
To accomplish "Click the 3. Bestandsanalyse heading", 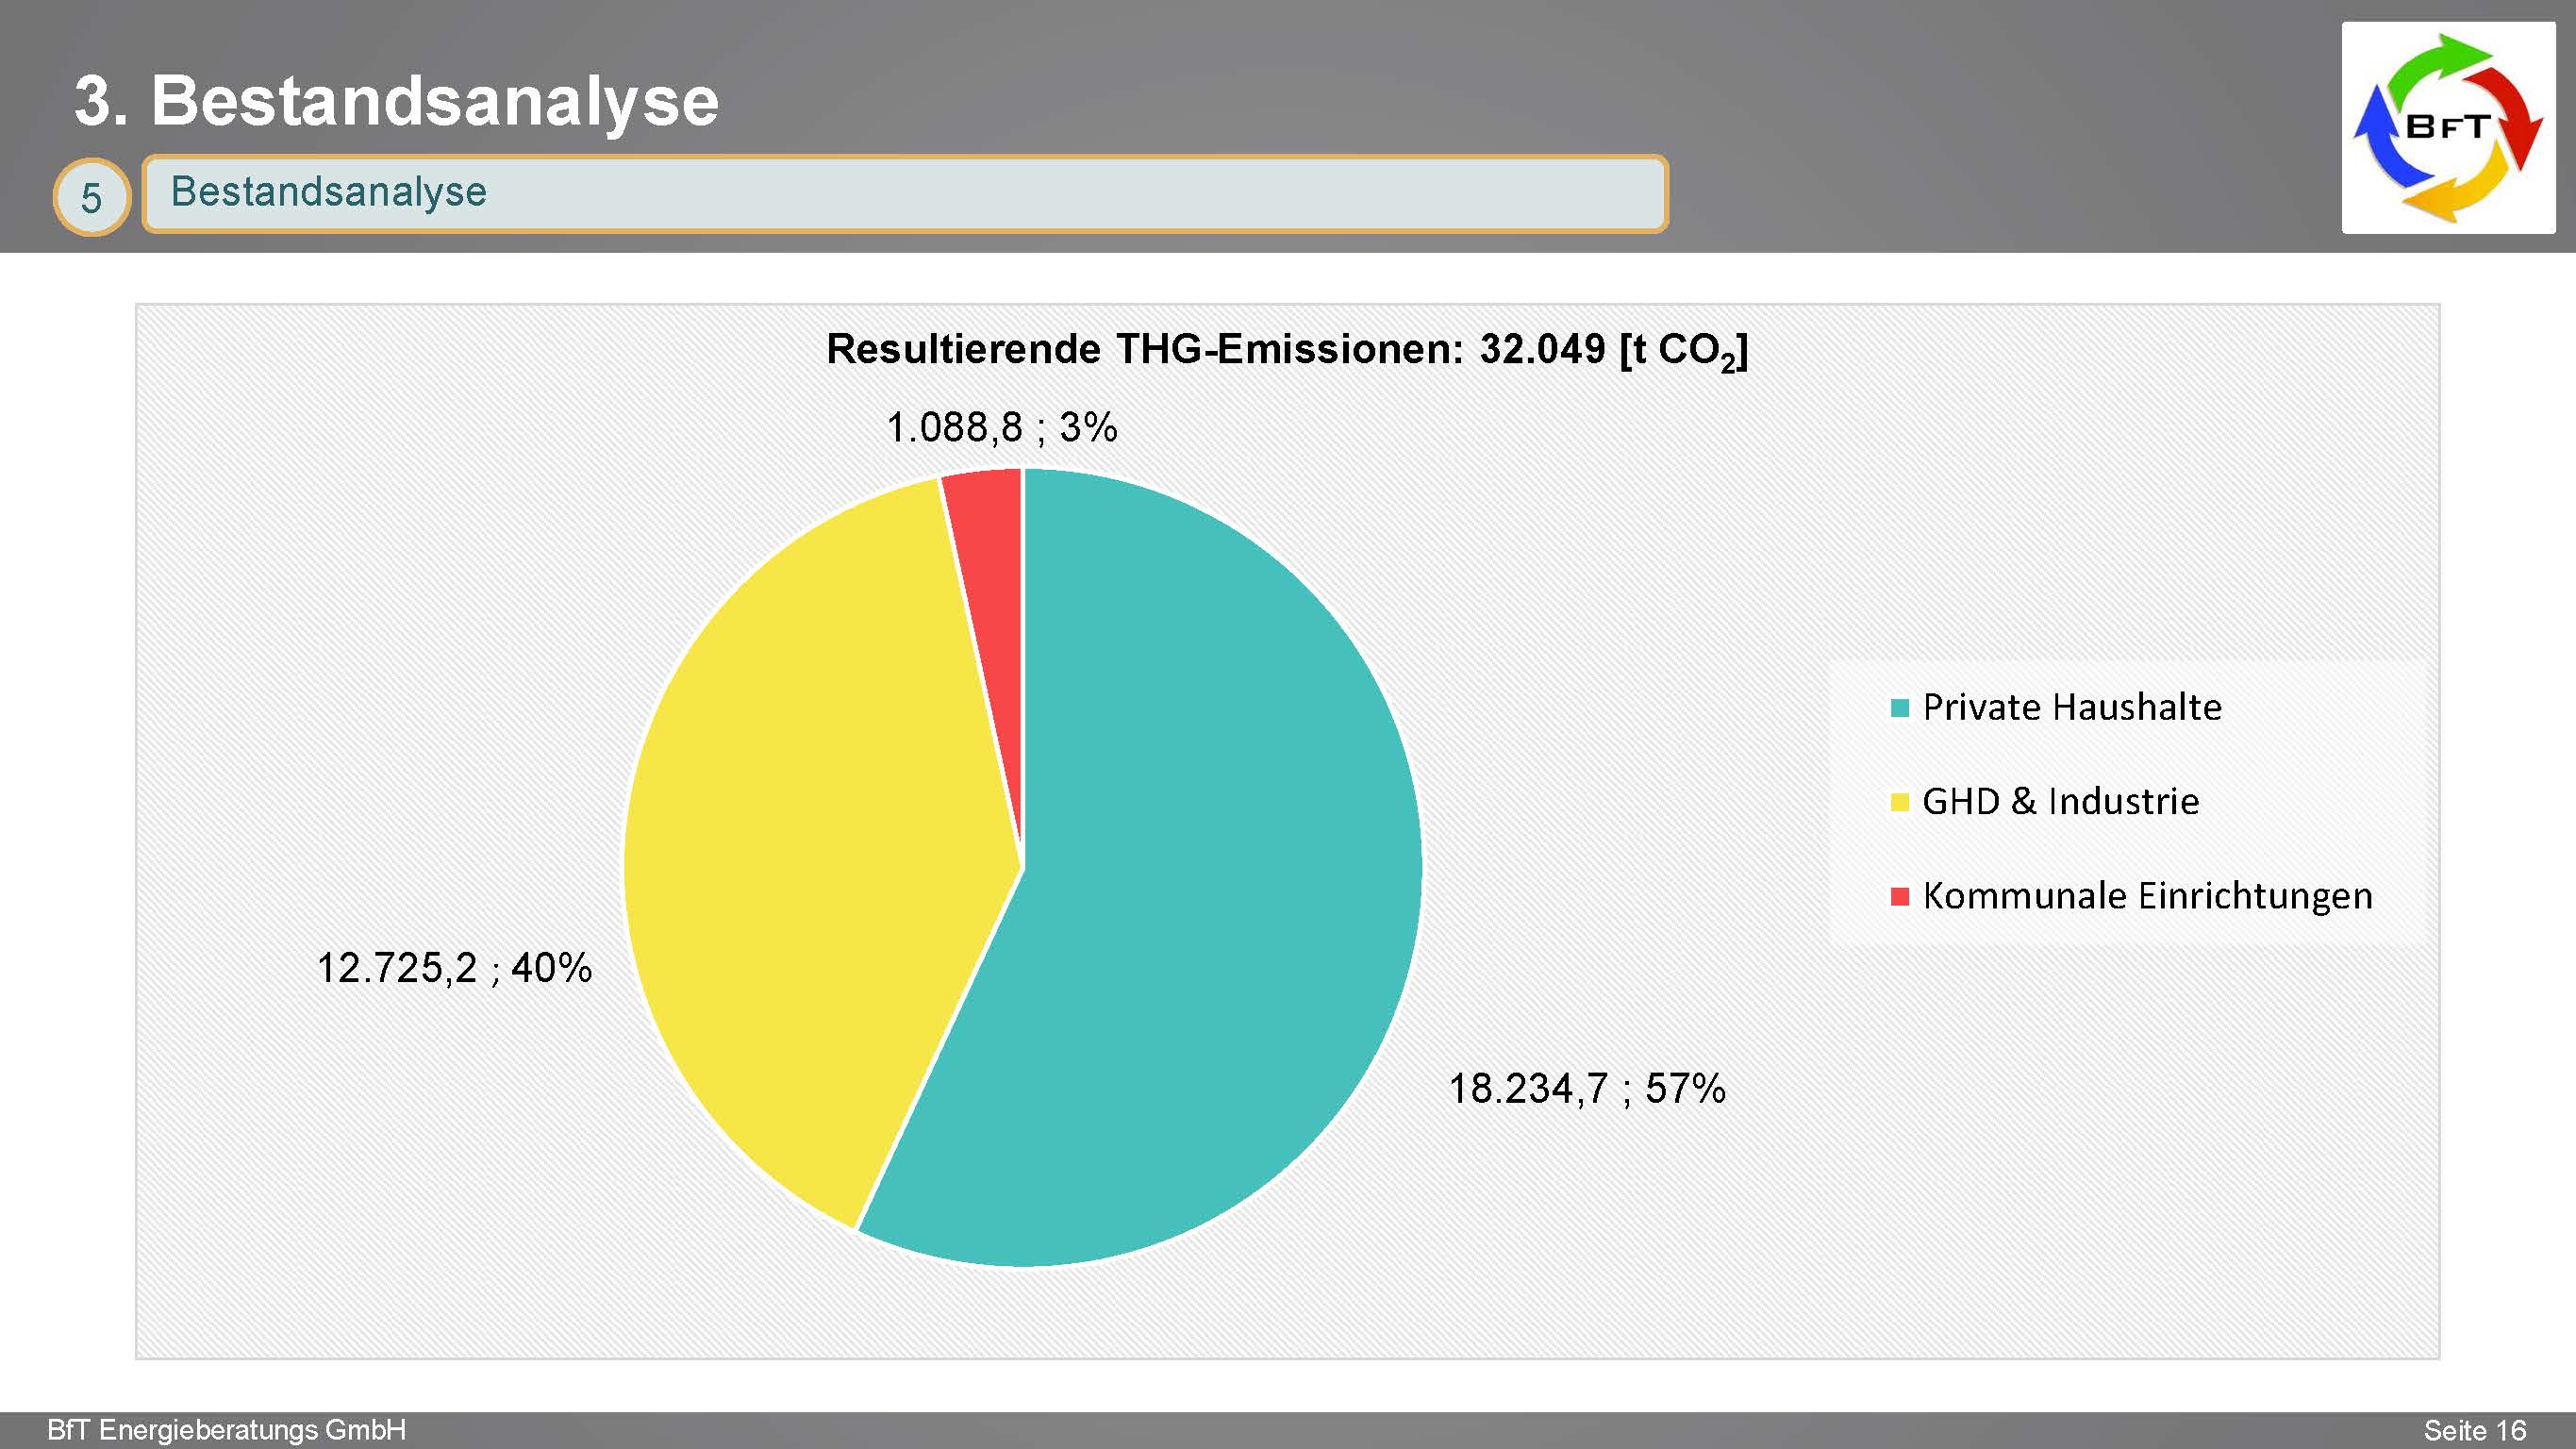I will pos(397,100).
